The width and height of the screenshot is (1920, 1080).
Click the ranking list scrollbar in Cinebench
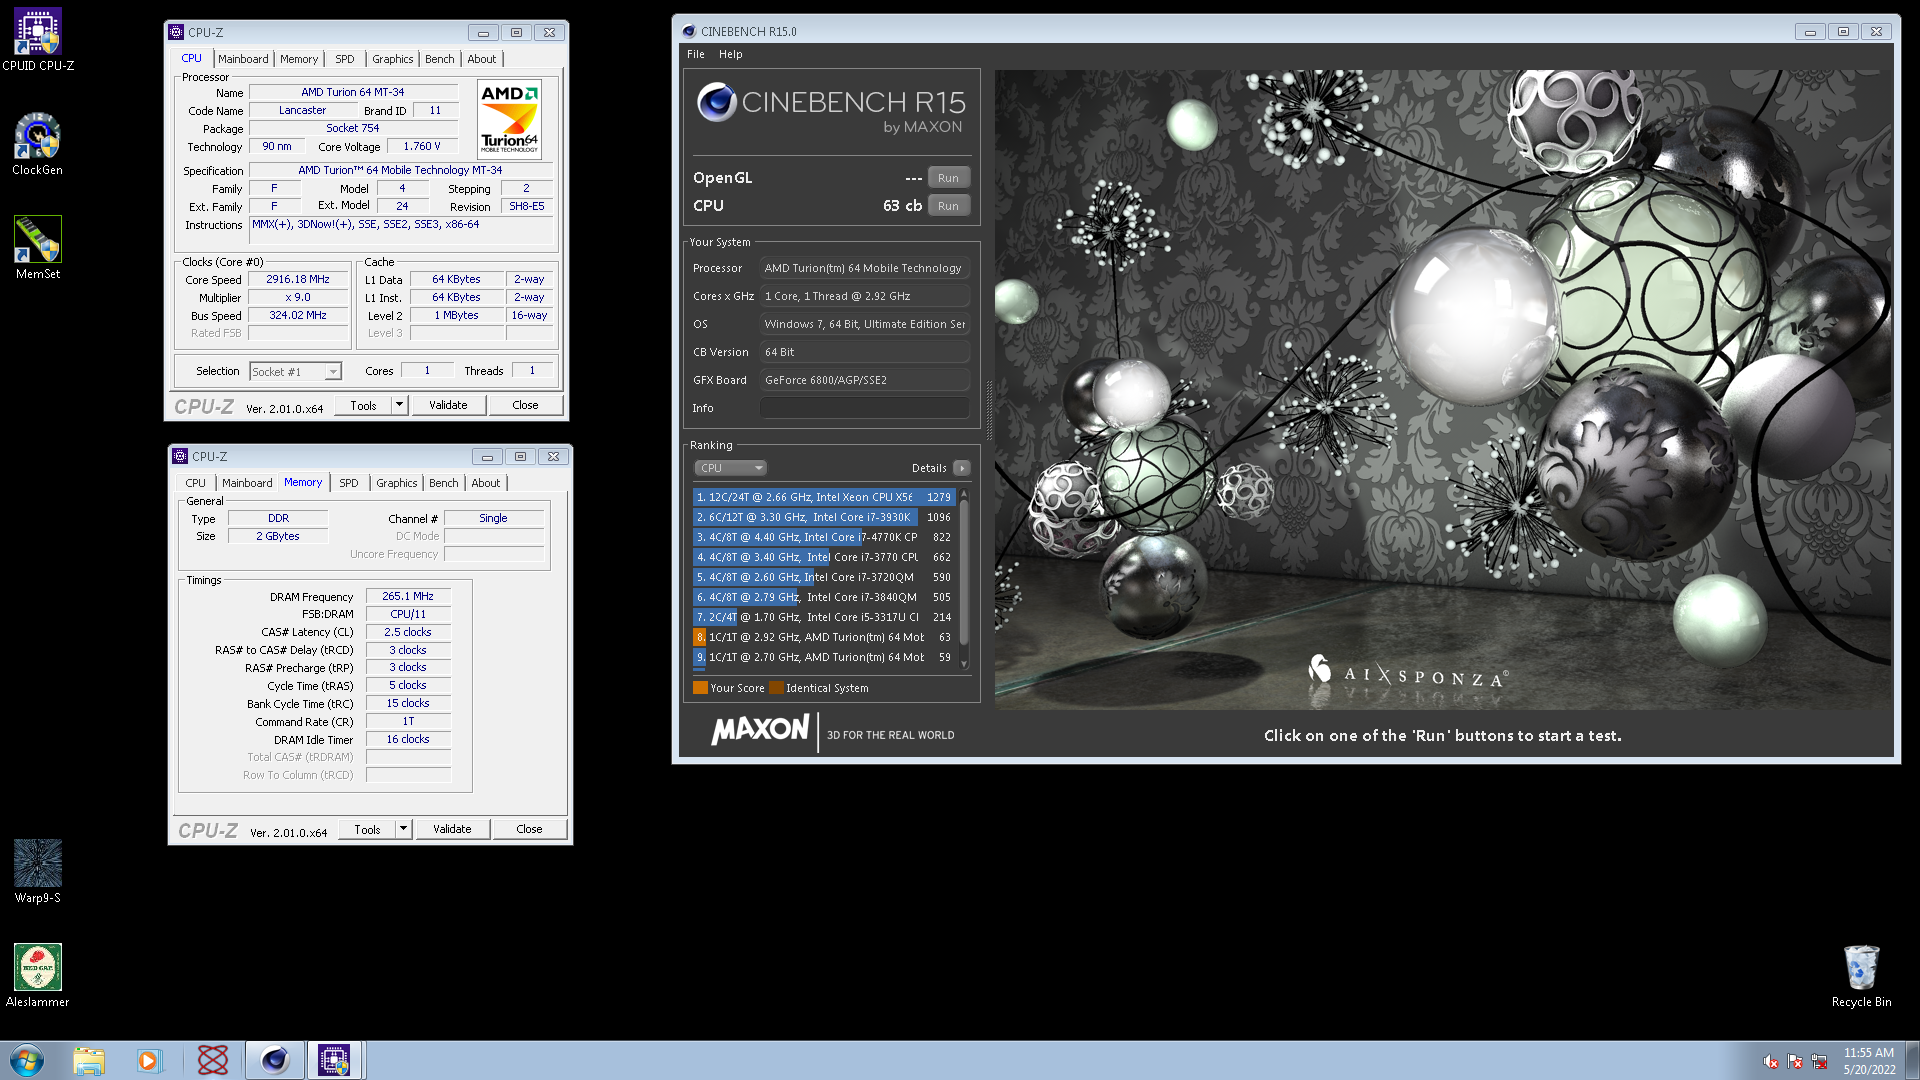[x=964, y=572]
